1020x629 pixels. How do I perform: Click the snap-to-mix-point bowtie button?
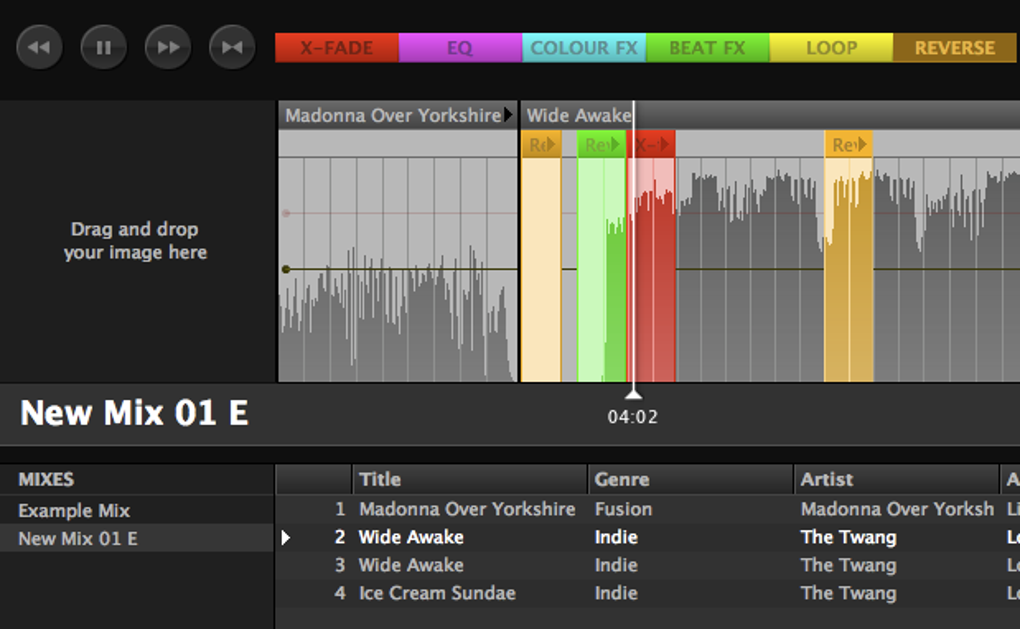(x=232, y=47)
